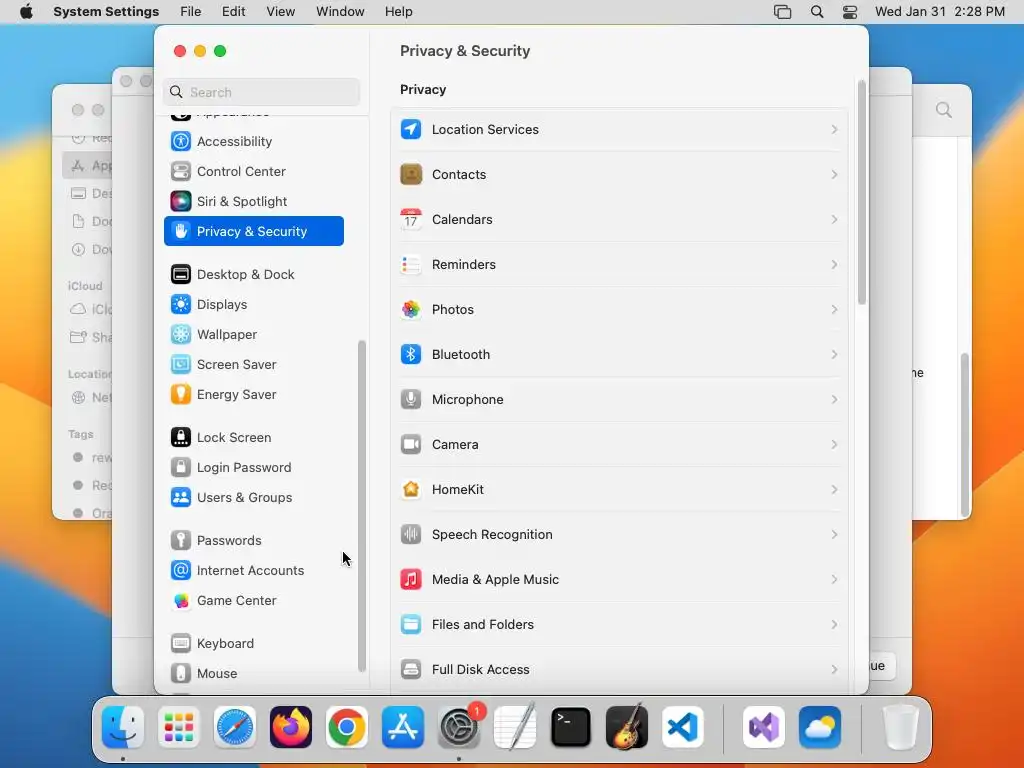This screenshot has width=1024, height=768.
Task: Open the Window menu
Action: (x=340, y=12)
